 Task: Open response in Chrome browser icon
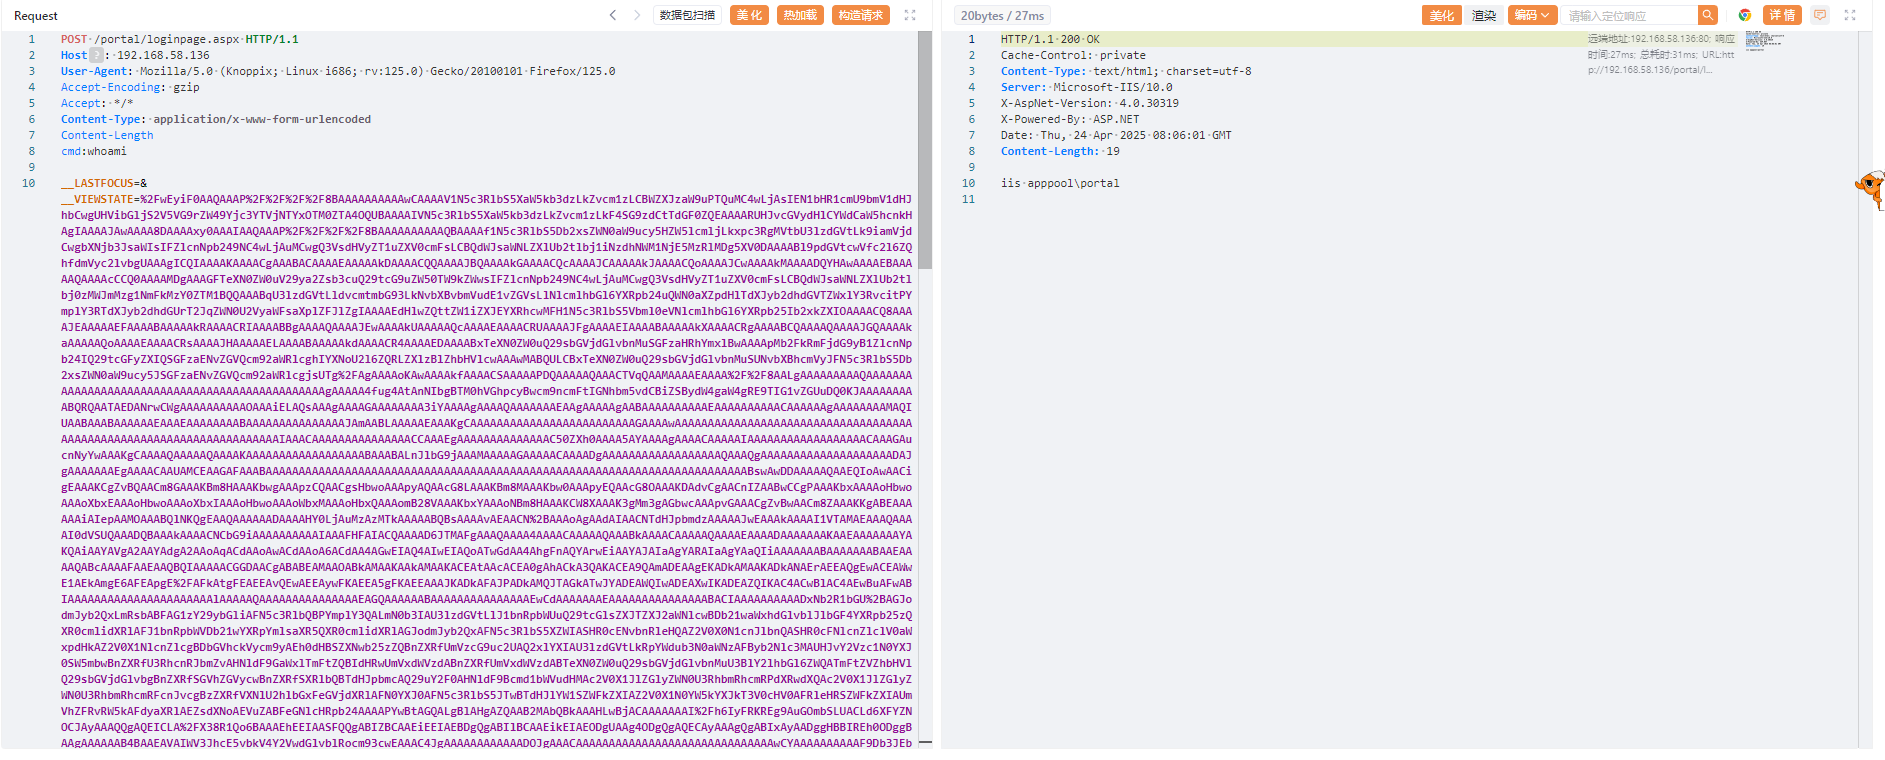(x=1745, y=15)
